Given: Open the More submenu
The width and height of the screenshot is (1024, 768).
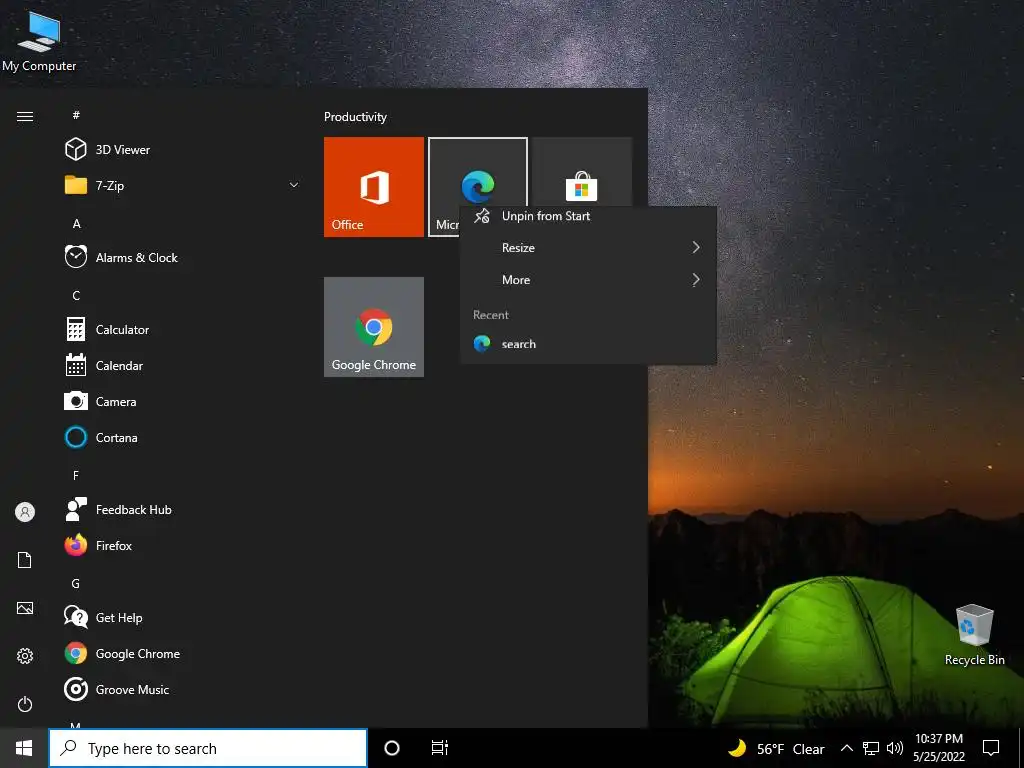Looking at the screenshot, I should point(588,280).
